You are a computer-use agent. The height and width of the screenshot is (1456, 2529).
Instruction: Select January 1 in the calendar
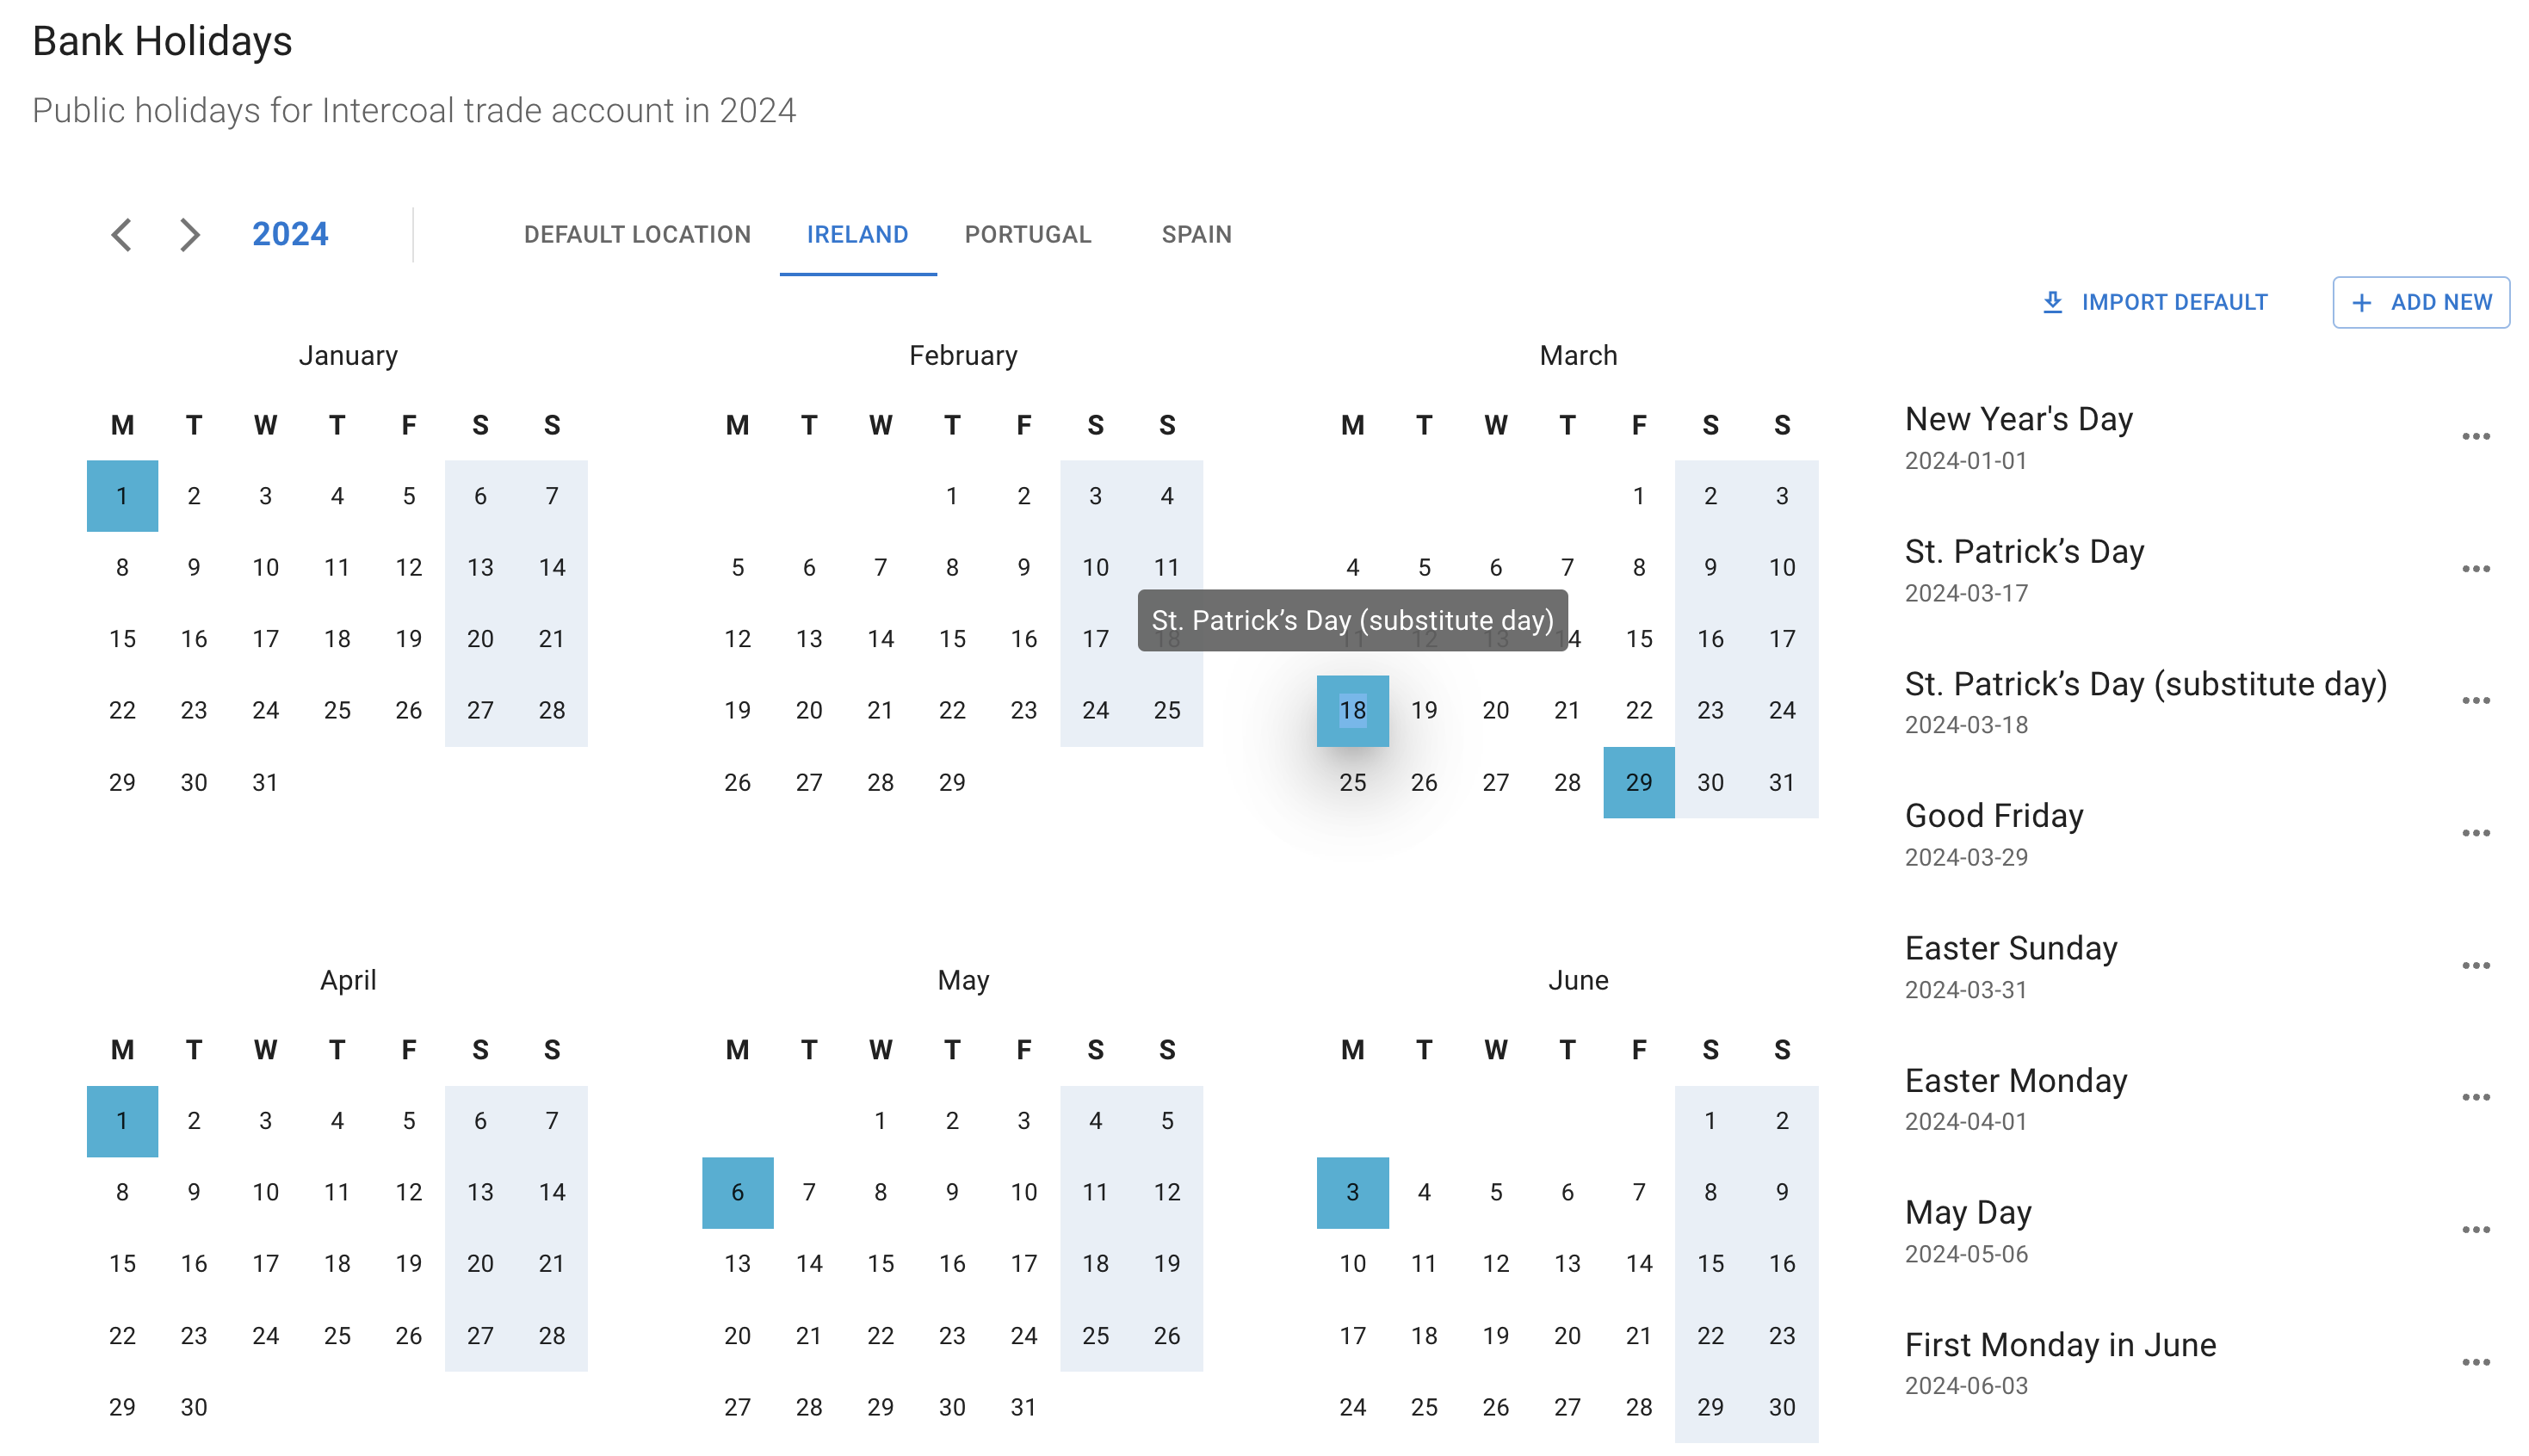point(122,495)
